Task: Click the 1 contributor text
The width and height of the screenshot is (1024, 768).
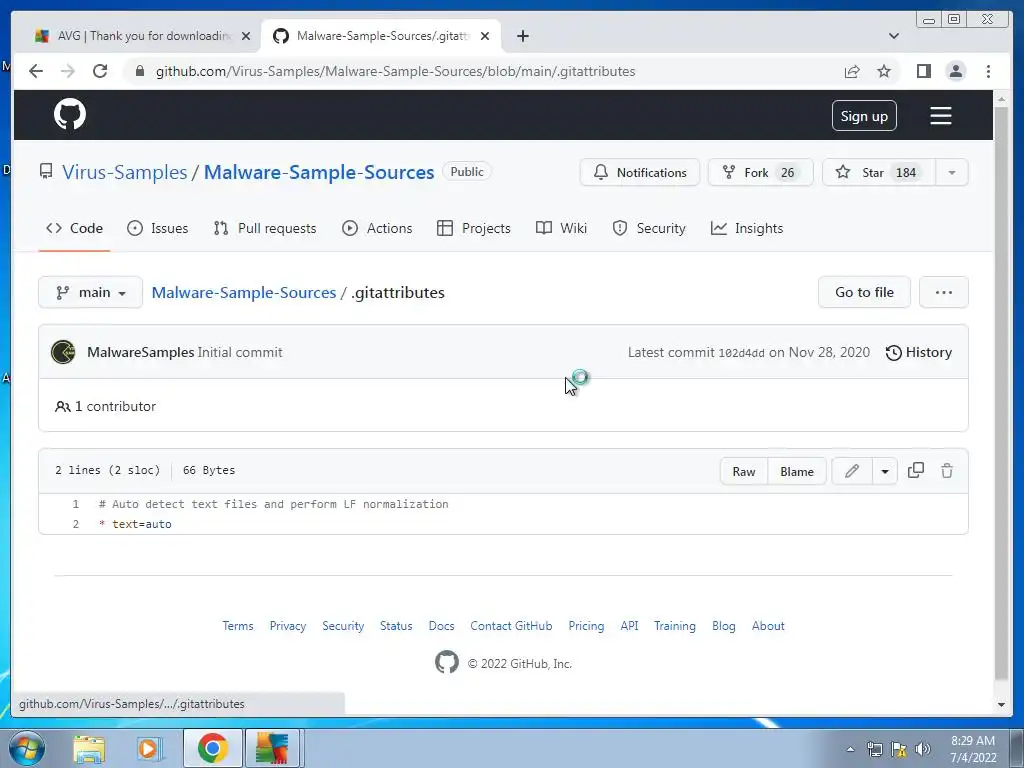Action: (x=106, y=406)
